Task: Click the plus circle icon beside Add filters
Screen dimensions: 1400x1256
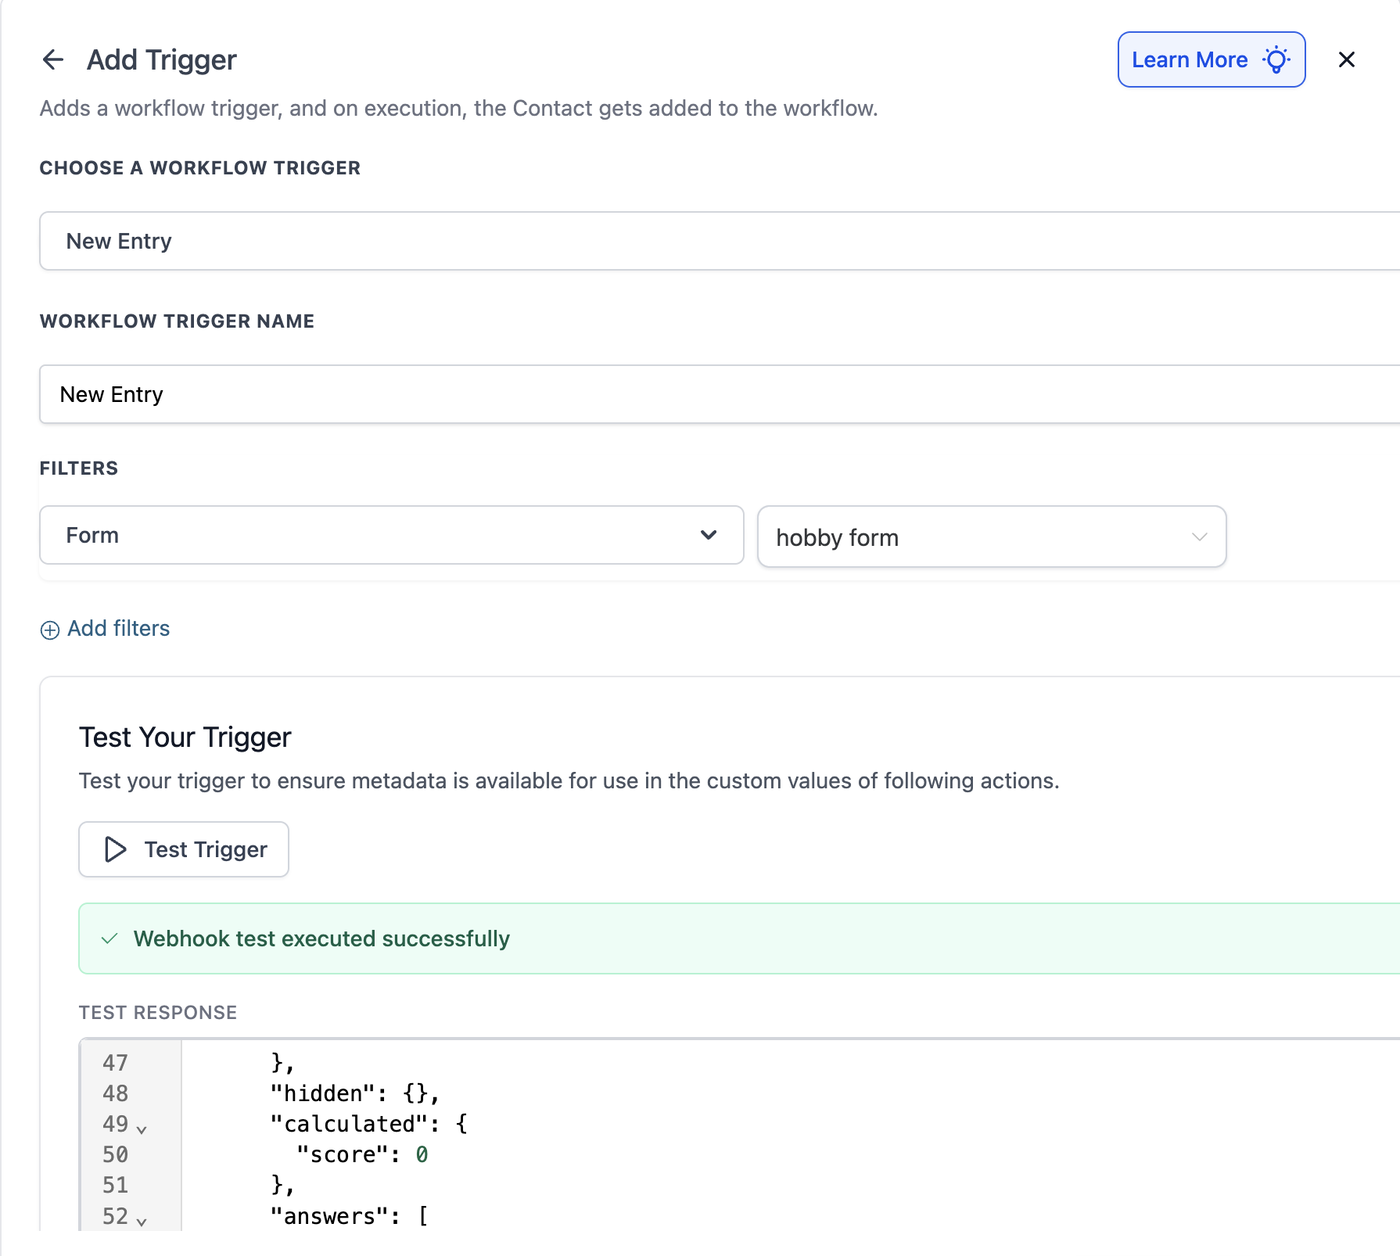Action: click(50, 630)
